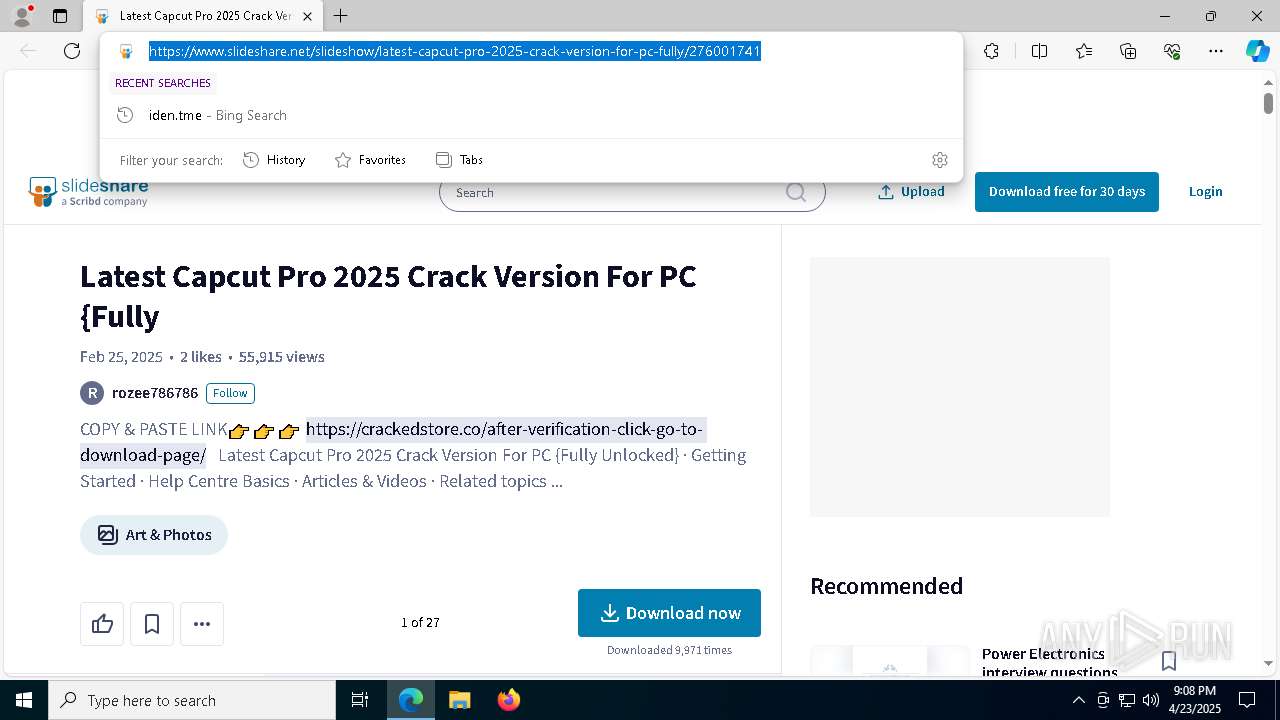The width and height of the screenshot is (1280, 720).
Task: Go to the SlideShare home logo
Action: pos(89,191)
